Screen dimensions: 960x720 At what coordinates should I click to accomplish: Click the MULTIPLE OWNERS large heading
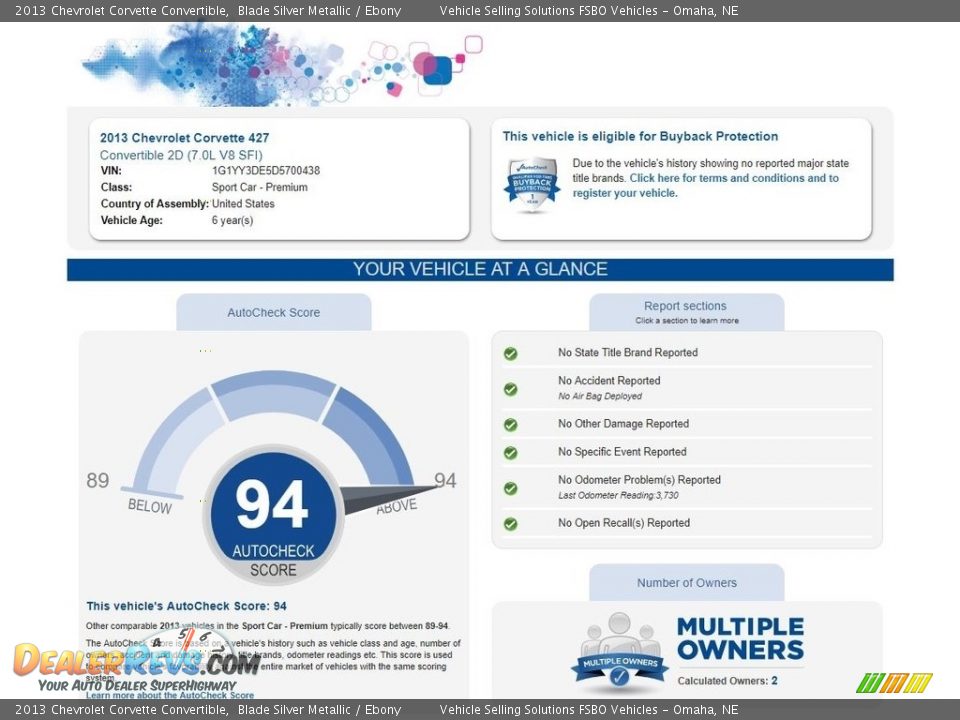pyautogui.click(x=740, y=639)
